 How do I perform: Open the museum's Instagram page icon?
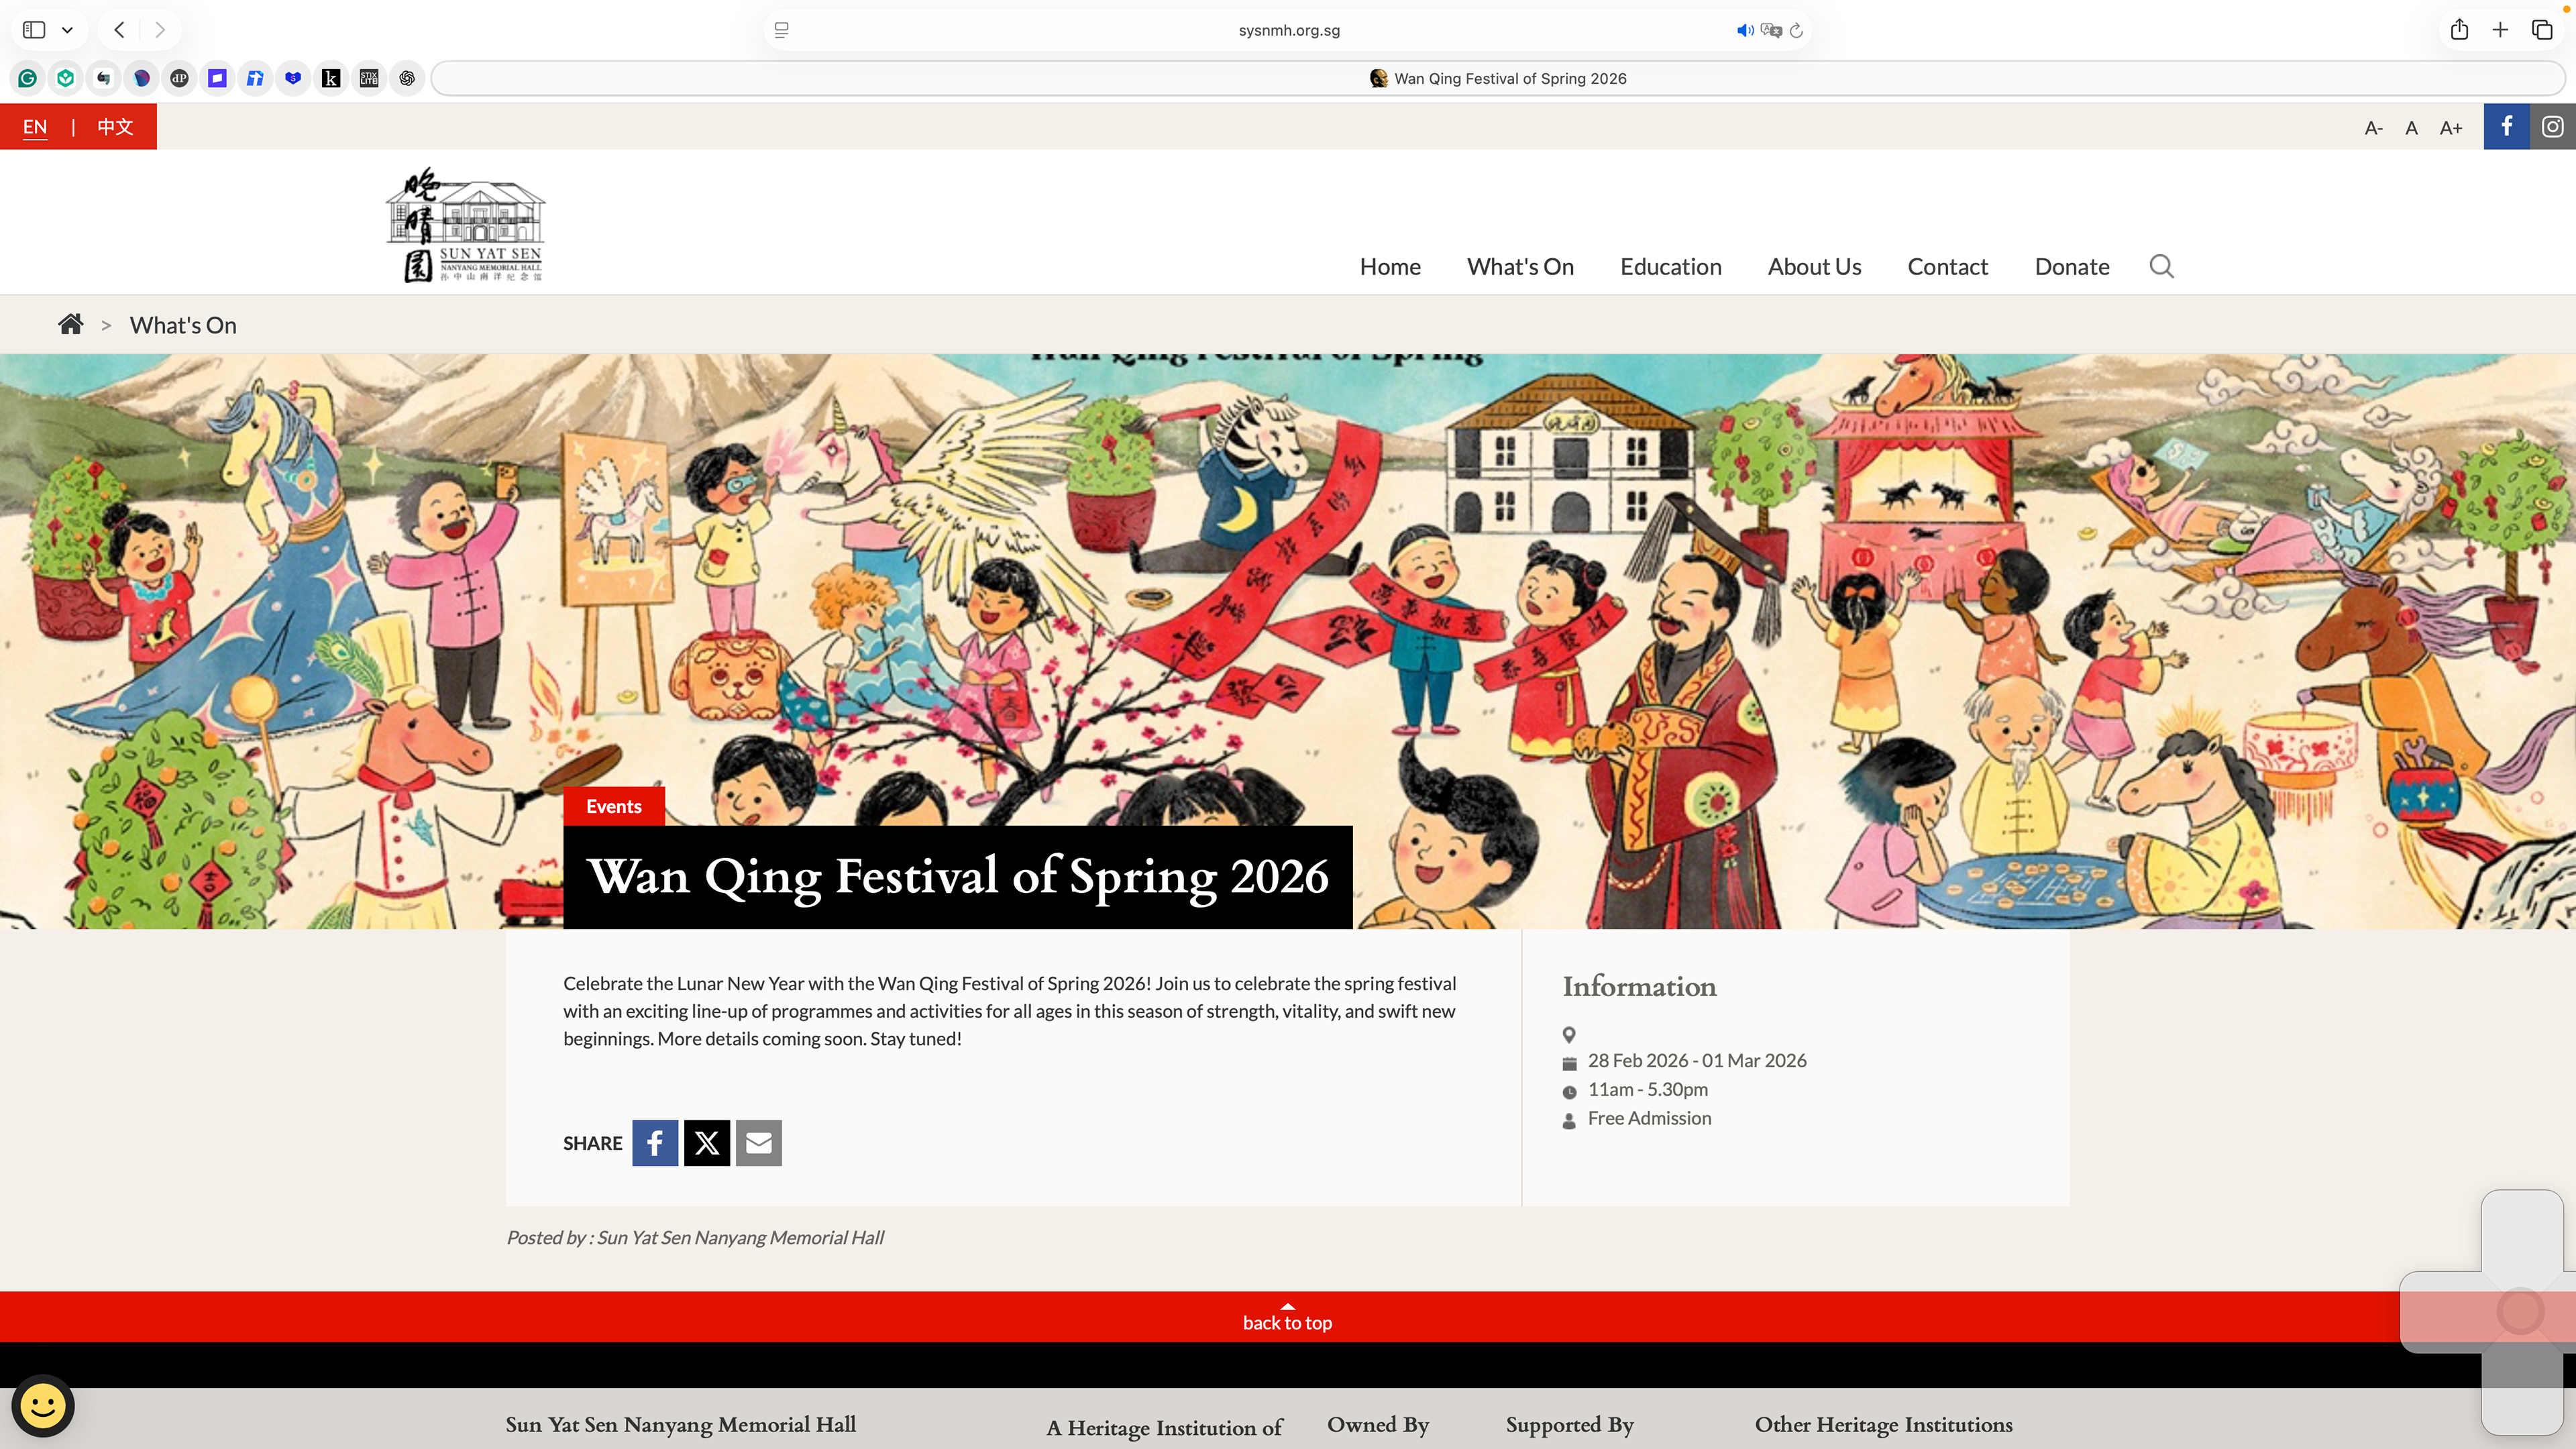click(x=2553, y=127)
